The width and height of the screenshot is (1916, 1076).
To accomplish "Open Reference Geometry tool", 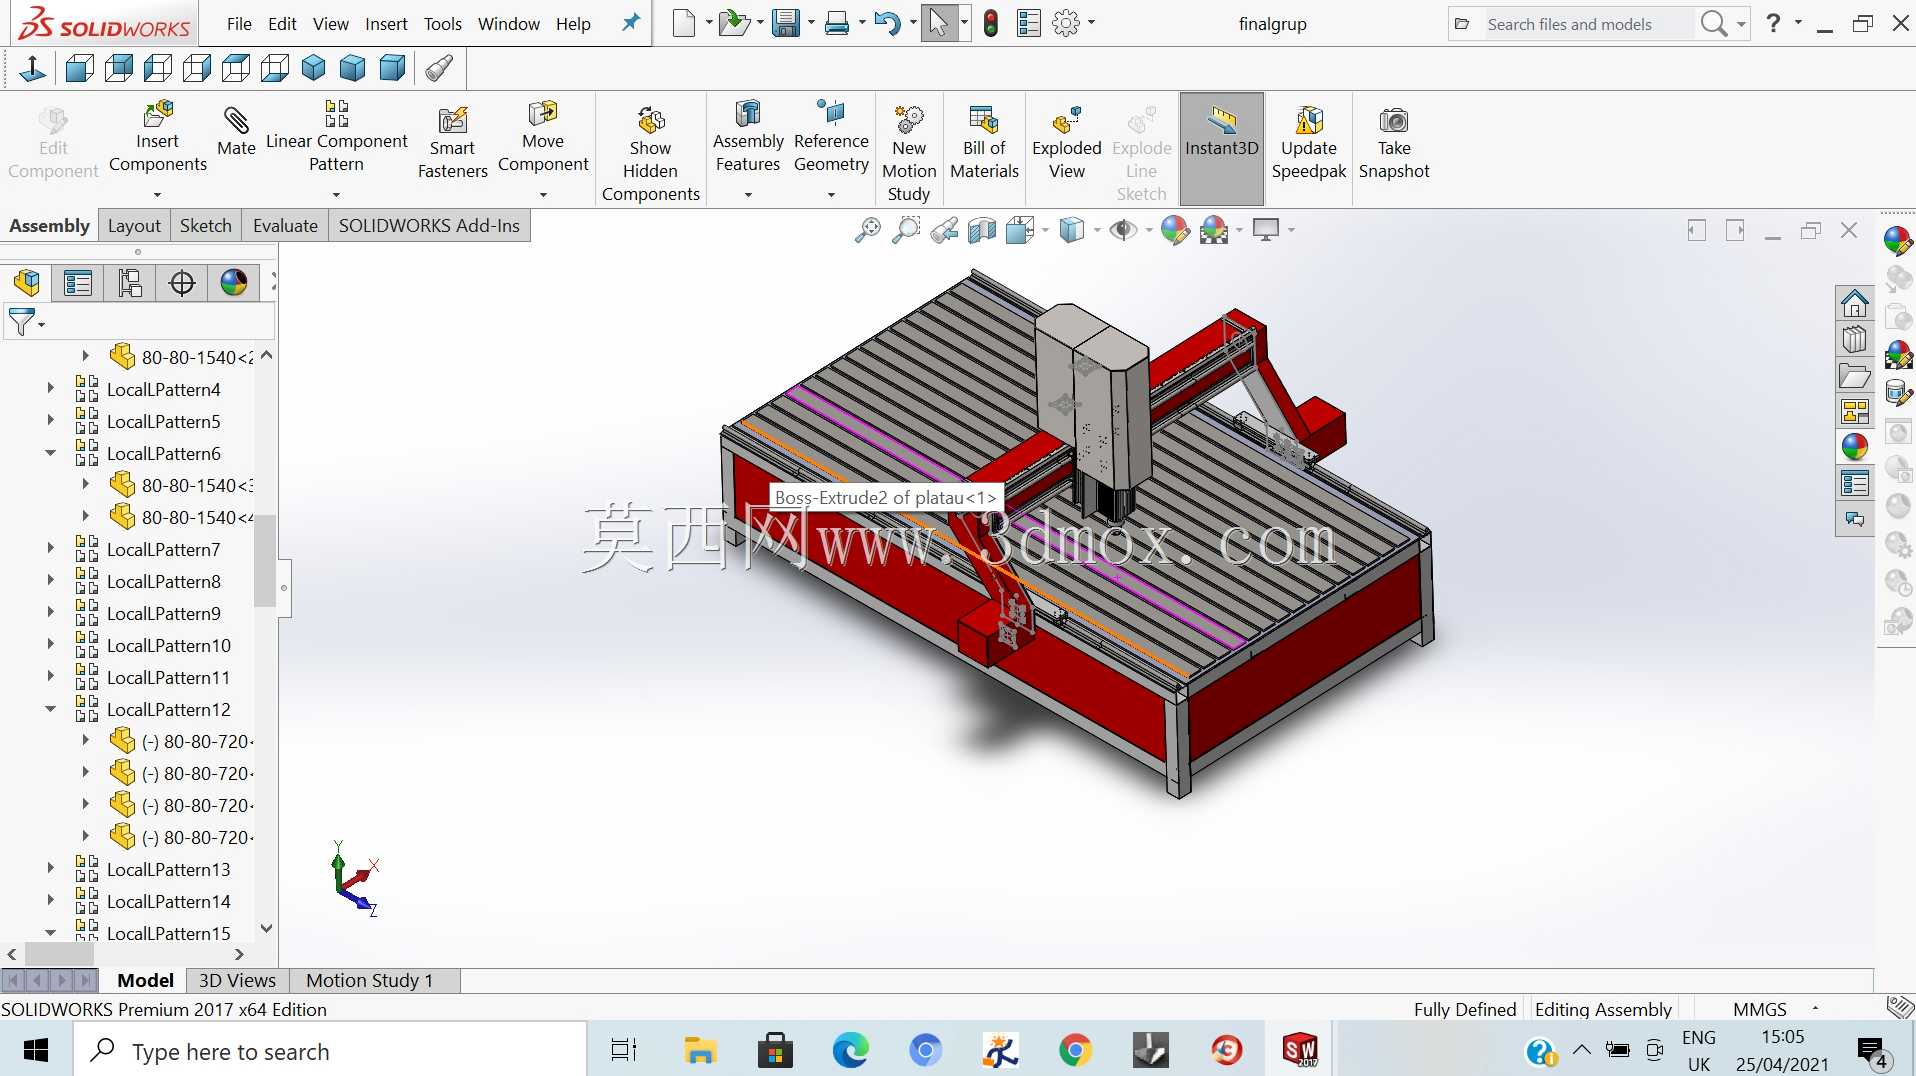I will [831, 137].
